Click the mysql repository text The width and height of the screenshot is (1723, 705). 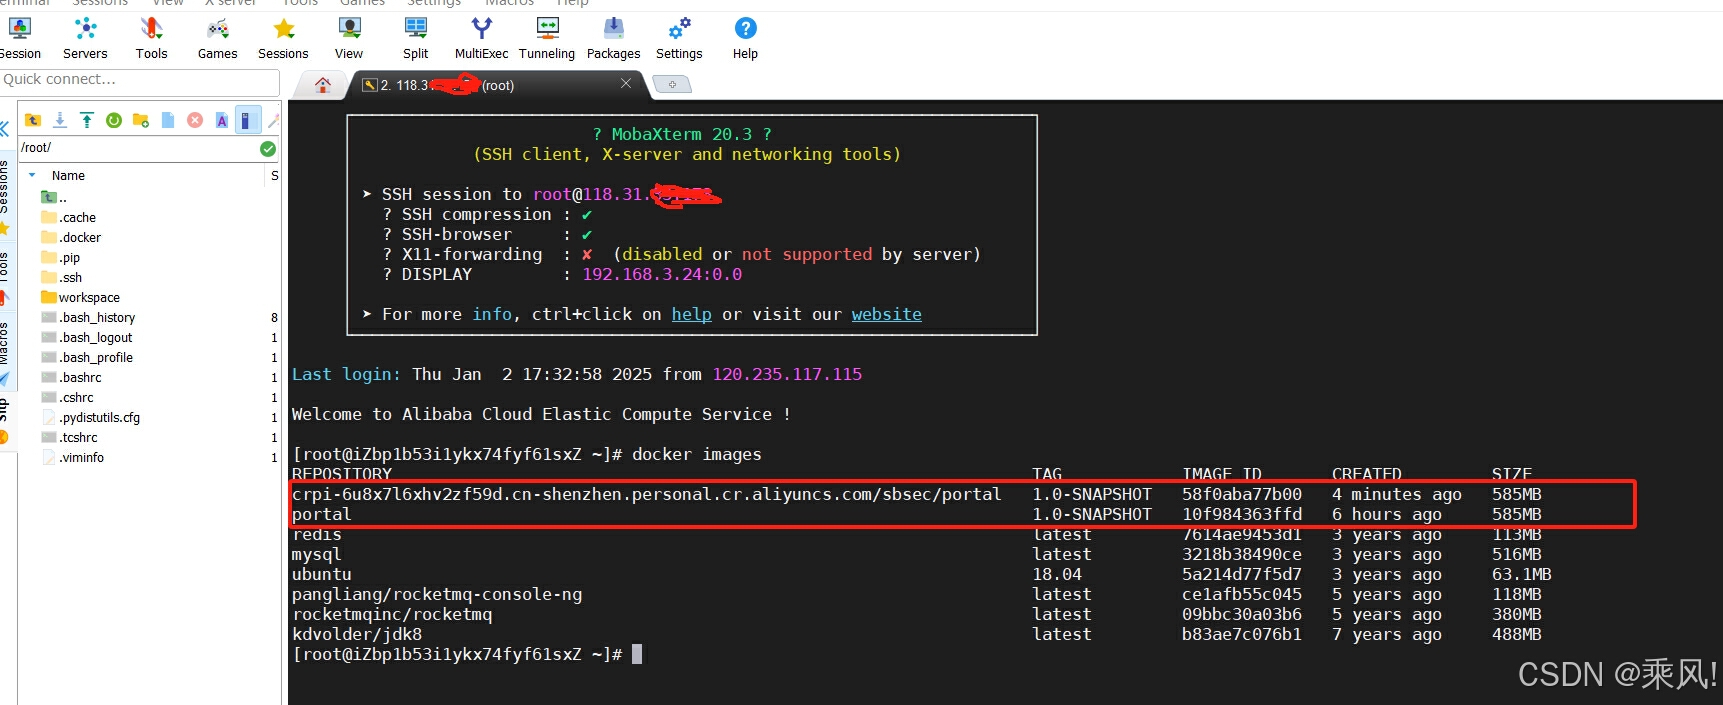[x=317, y=554]
